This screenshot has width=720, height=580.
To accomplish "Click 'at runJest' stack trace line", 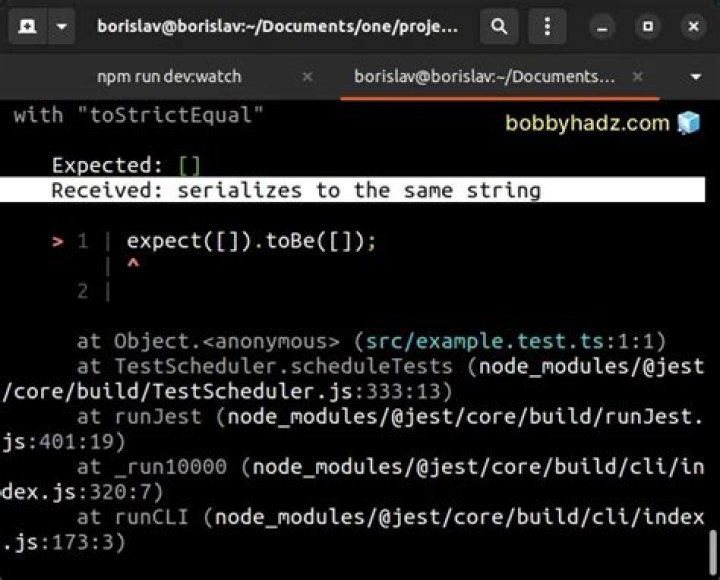I will 352,429.
